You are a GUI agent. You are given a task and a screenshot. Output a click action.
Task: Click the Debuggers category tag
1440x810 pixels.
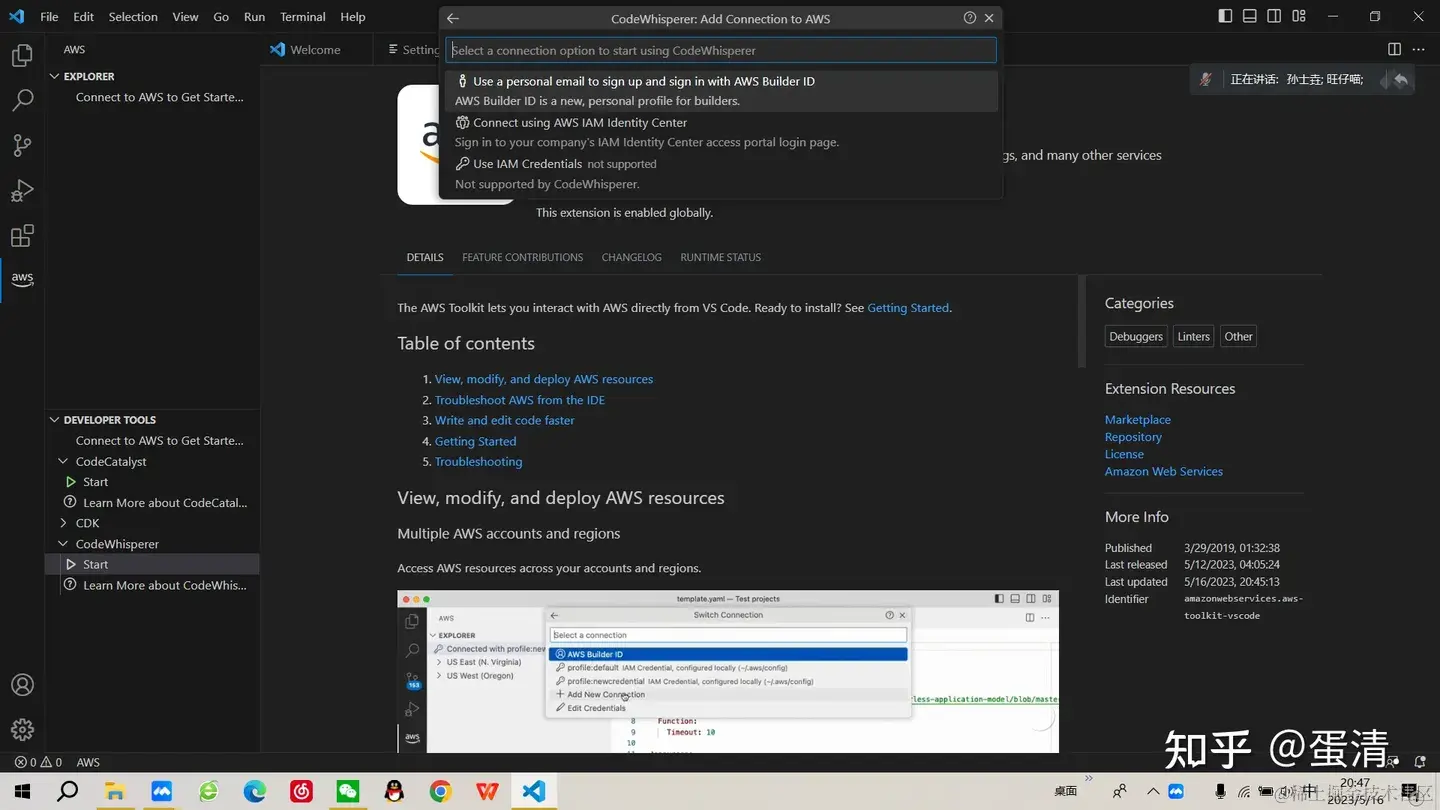tap(1136, 337)
